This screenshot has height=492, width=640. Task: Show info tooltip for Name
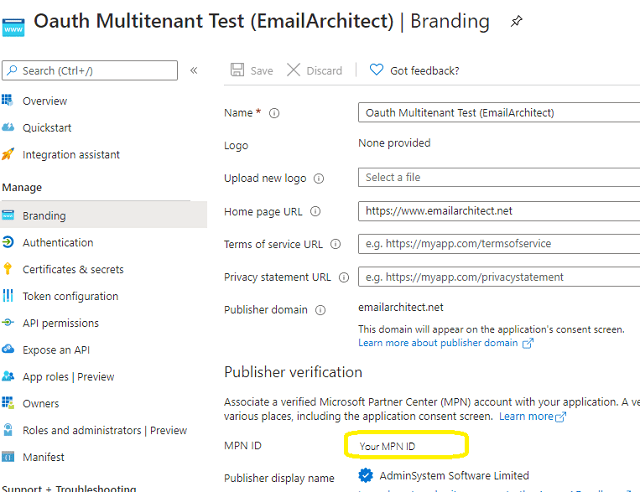click(x=274, y=113)
